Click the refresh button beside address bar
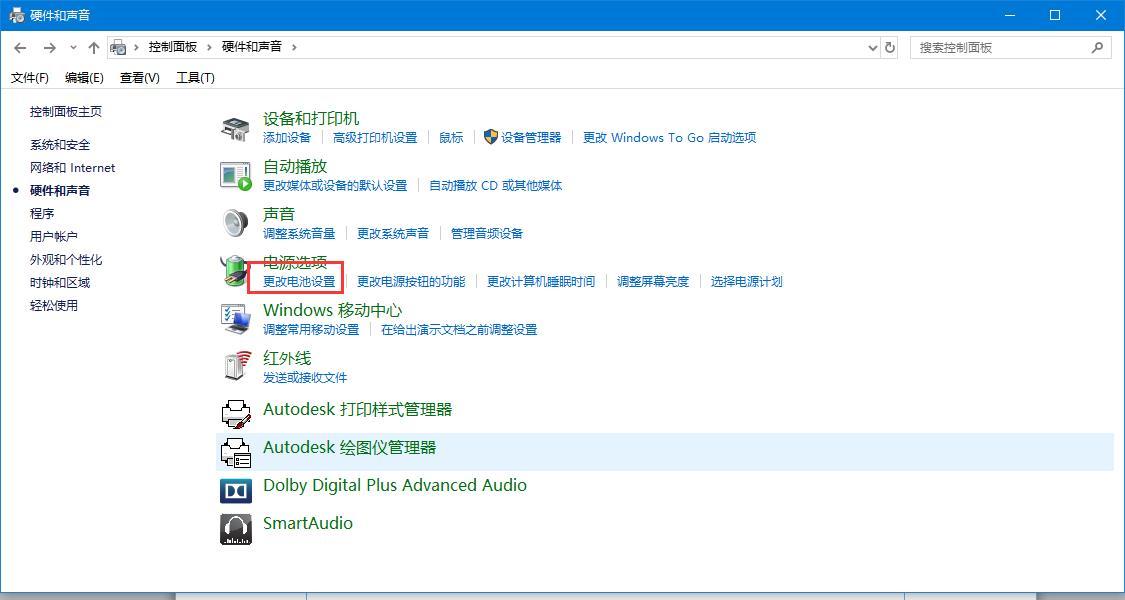Image resolution: width=1125 pixels, height=600 pixels. tap(890, 47)
